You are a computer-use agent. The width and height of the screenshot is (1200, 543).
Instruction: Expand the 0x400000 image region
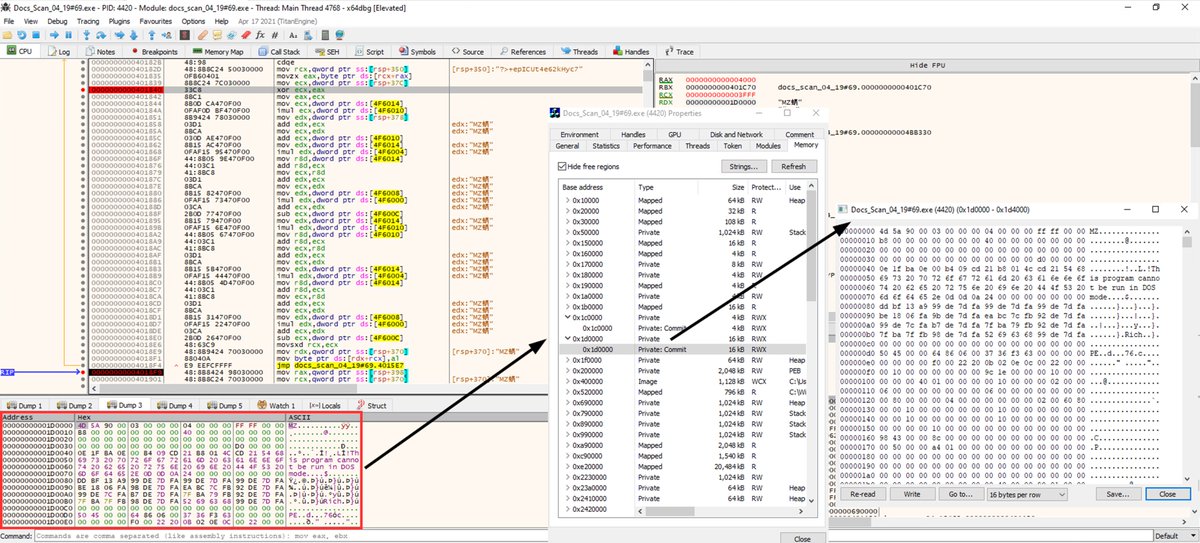tap(567, 380)
